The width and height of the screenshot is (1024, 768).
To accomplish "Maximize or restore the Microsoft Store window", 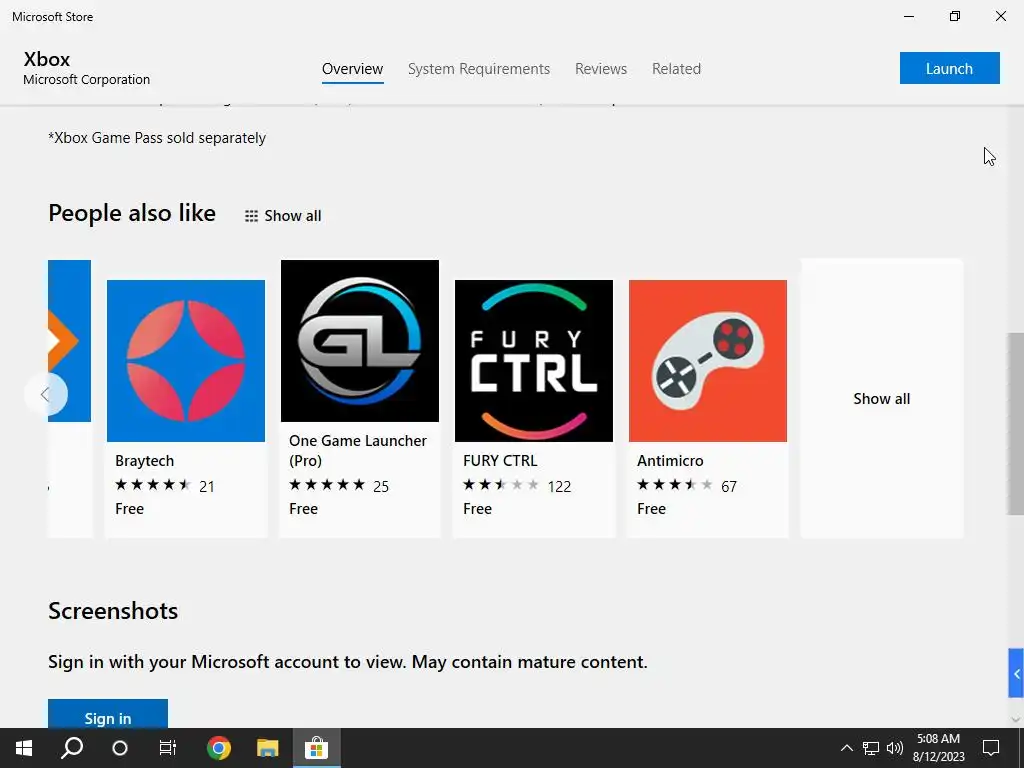I will click(955, 16).
